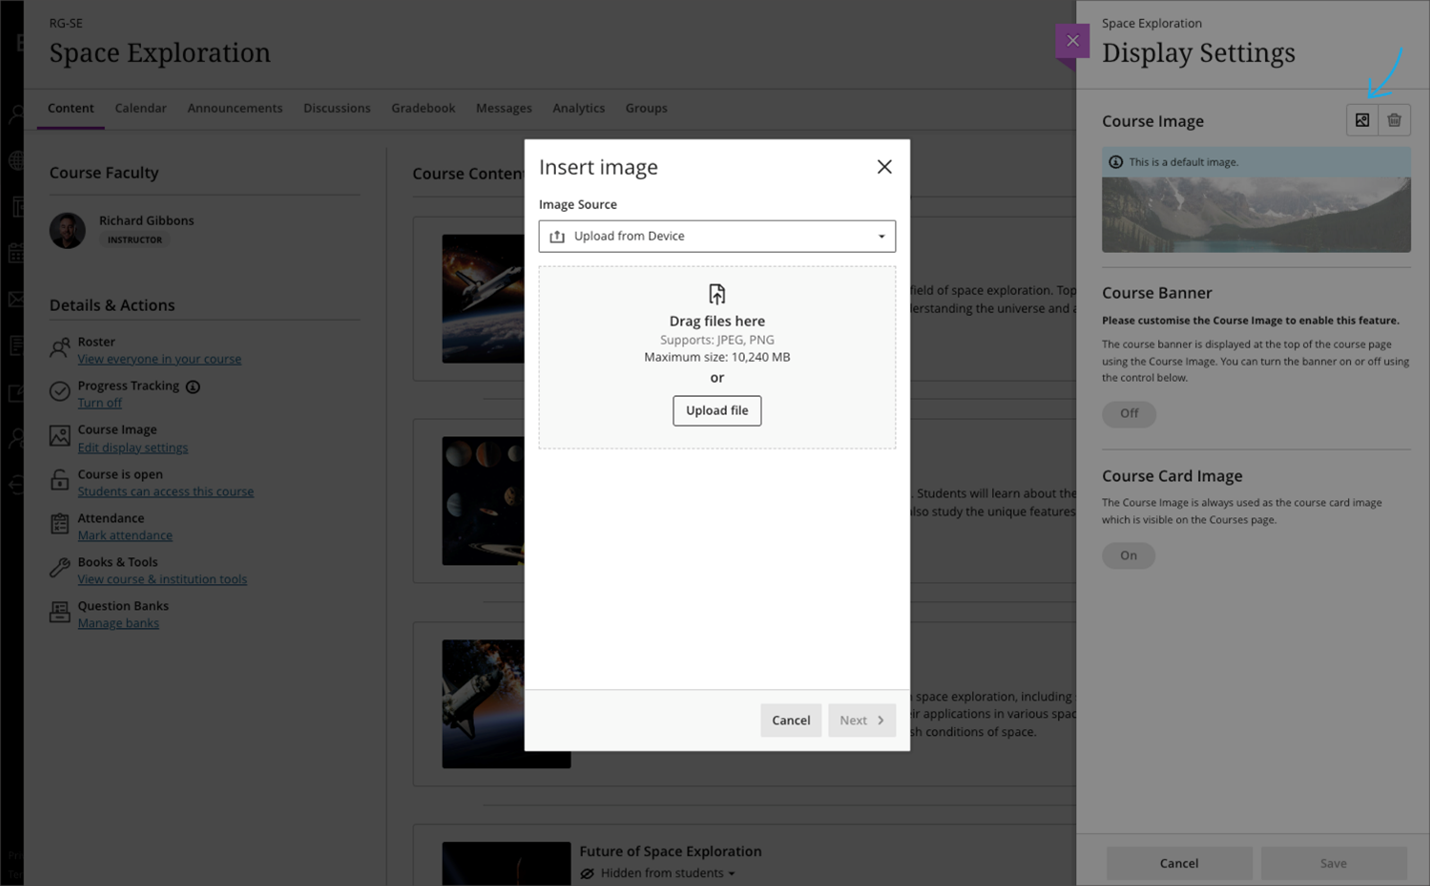Turn off Progress Tracking via link
This screenshot has height=886, width=1430.
pos(100,403)
